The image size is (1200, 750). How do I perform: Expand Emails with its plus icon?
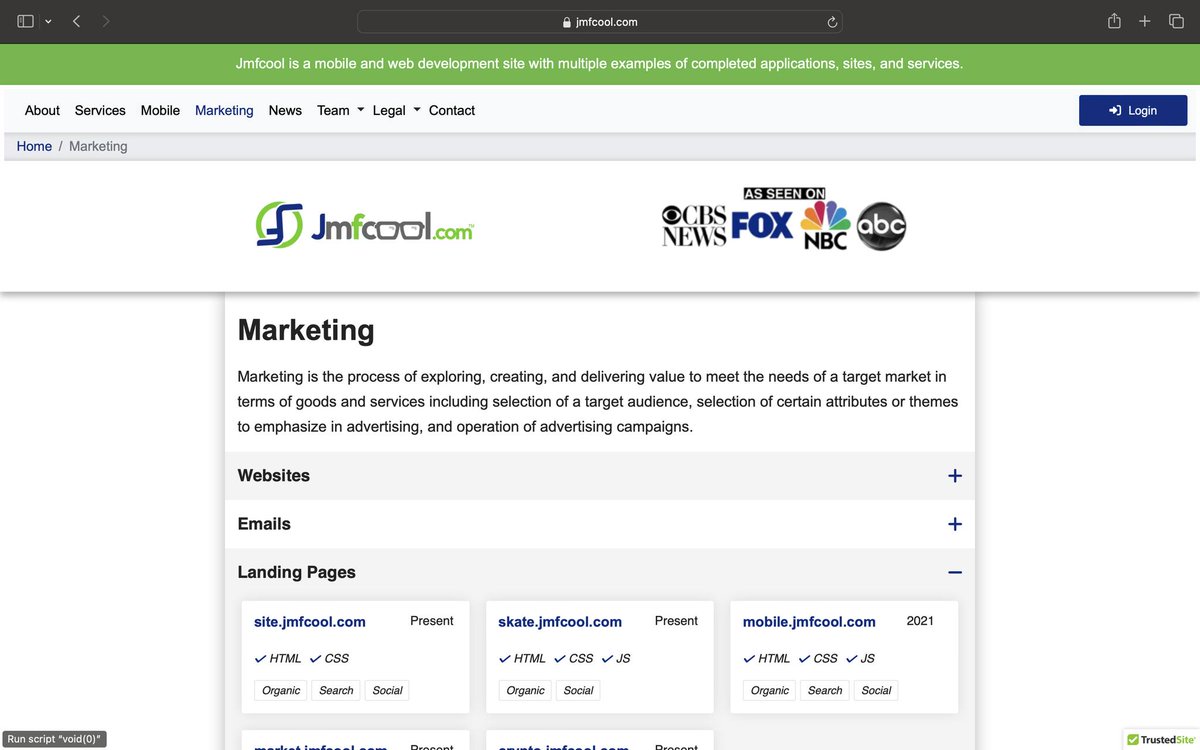tap(955, 524)
